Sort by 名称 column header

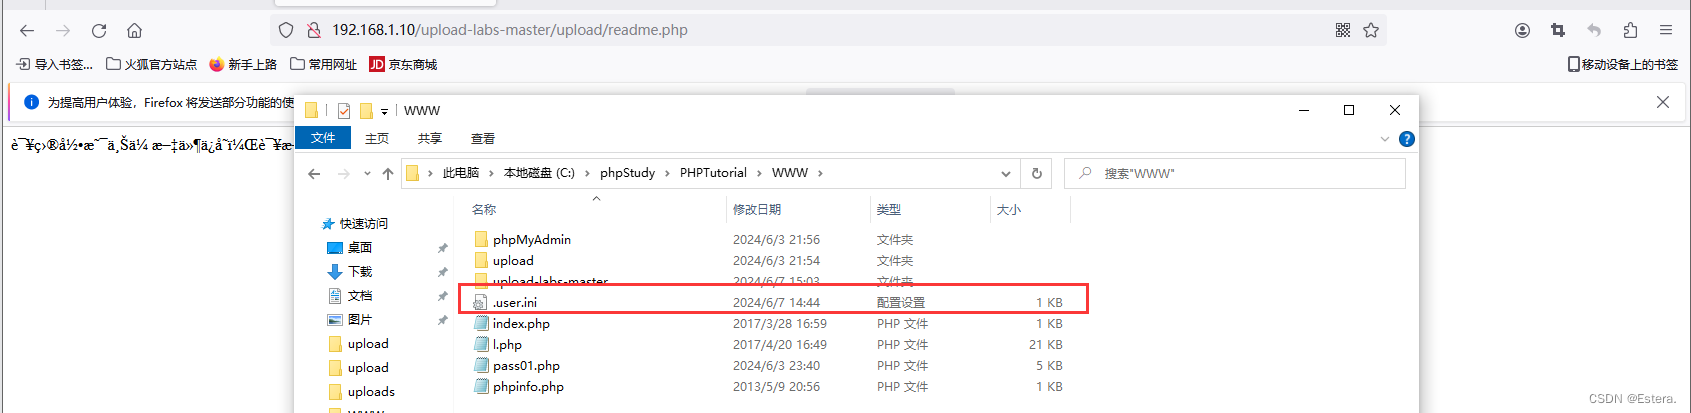(x=484, y=210)
